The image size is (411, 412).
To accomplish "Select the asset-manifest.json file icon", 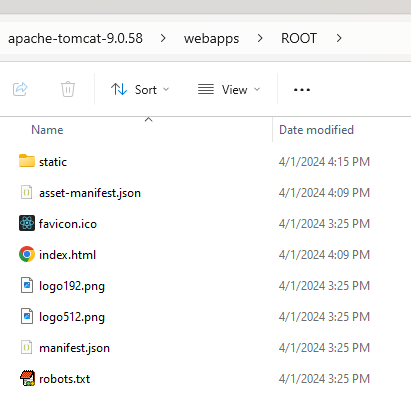I will coord(27,192).
